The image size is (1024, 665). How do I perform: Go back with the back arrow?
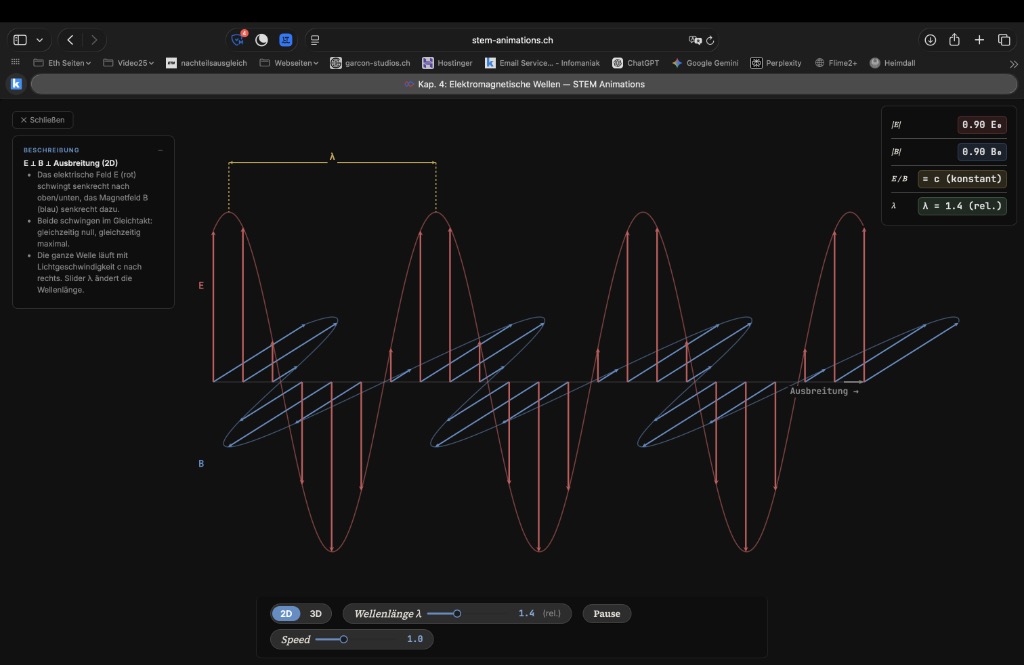(71, 40)
